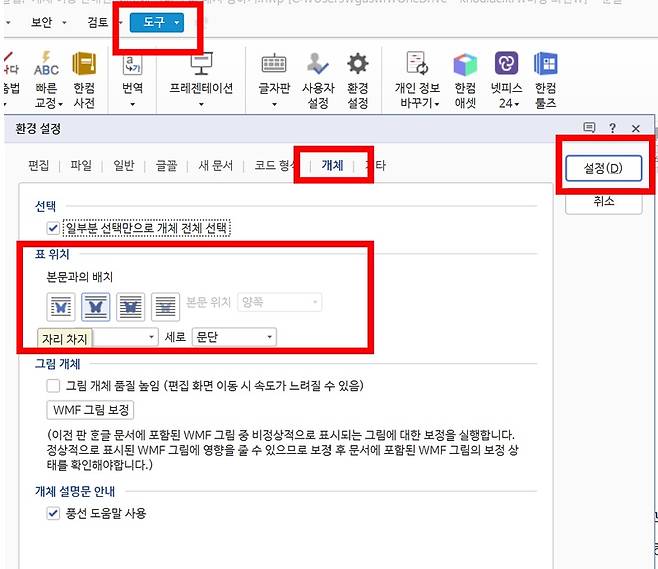Open the 본문 위치 양쪽 dropdown
The height and width of the screenshot is (569, 658).
279,302
